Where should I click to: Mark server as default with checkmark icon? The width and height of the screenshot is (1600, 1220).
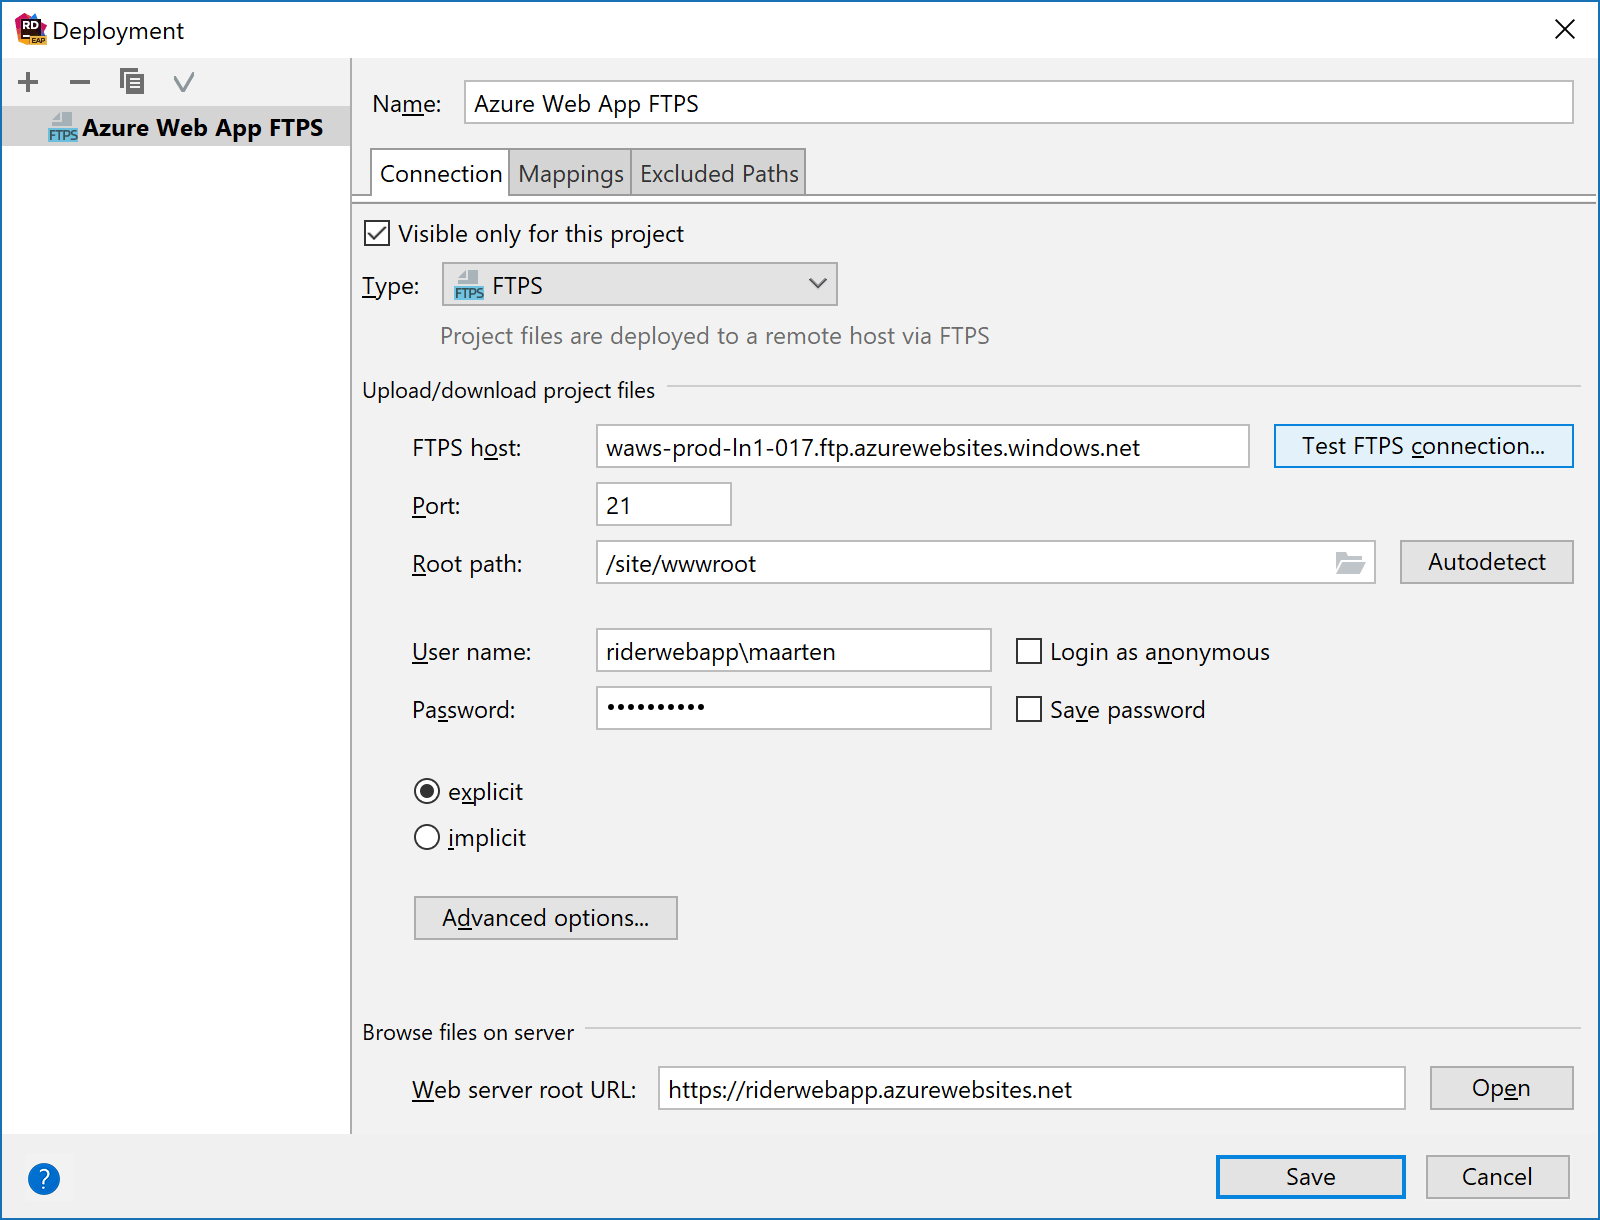click(184, 82)
